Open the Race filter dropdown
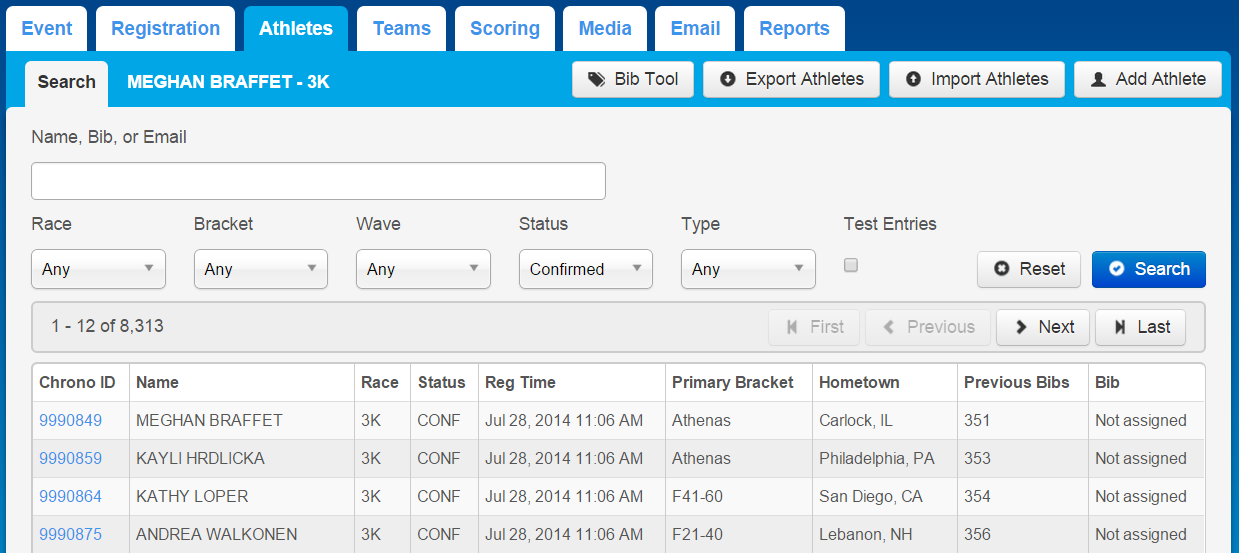 [x=99, y=269]
